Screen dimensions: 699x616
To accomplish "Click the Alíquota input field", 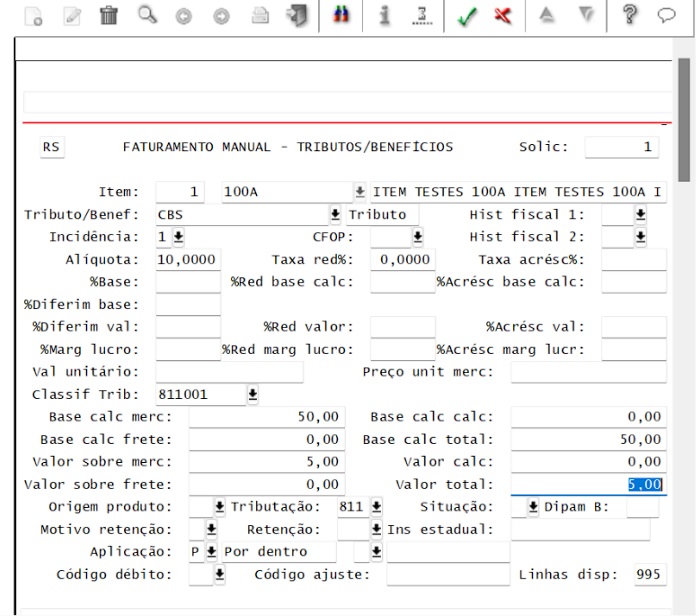I will point(188,259).
